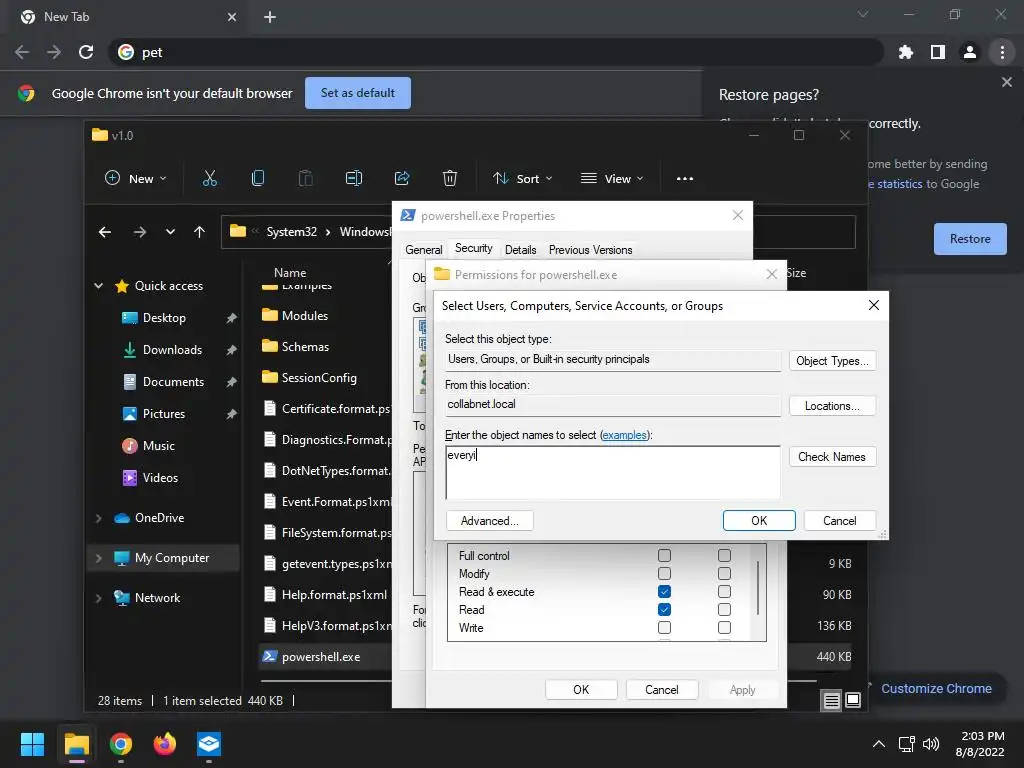Go up one folder level in File Explorer
Screen dimensions: 1024x768
(199, 232)
